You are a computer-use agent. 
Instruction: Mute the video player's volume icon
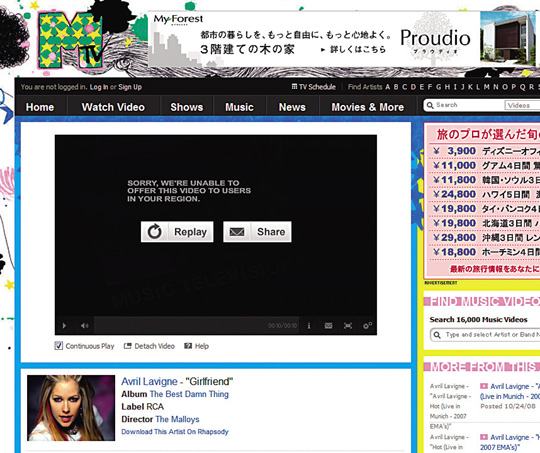click(84, 326)
